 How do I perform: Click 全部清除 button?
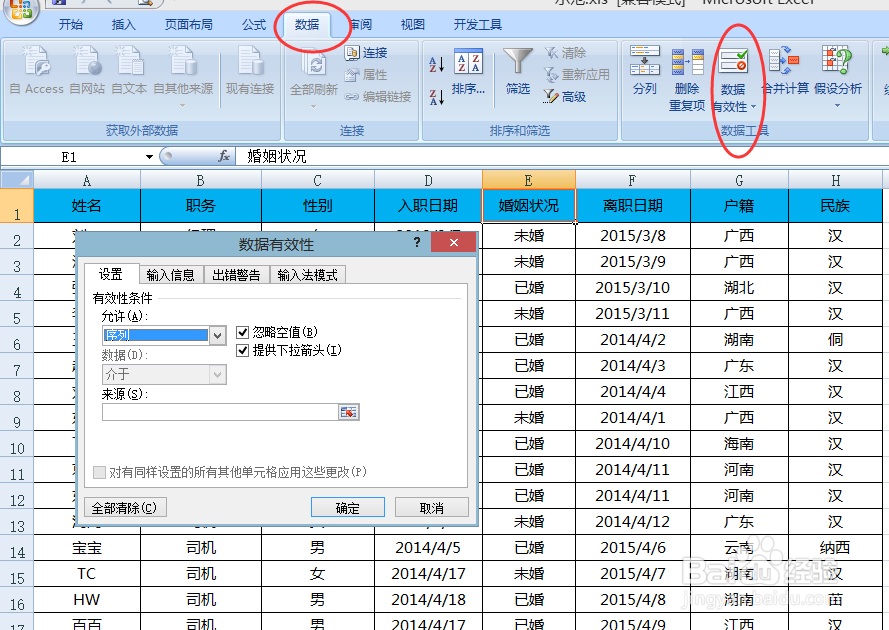coord(125,508)
